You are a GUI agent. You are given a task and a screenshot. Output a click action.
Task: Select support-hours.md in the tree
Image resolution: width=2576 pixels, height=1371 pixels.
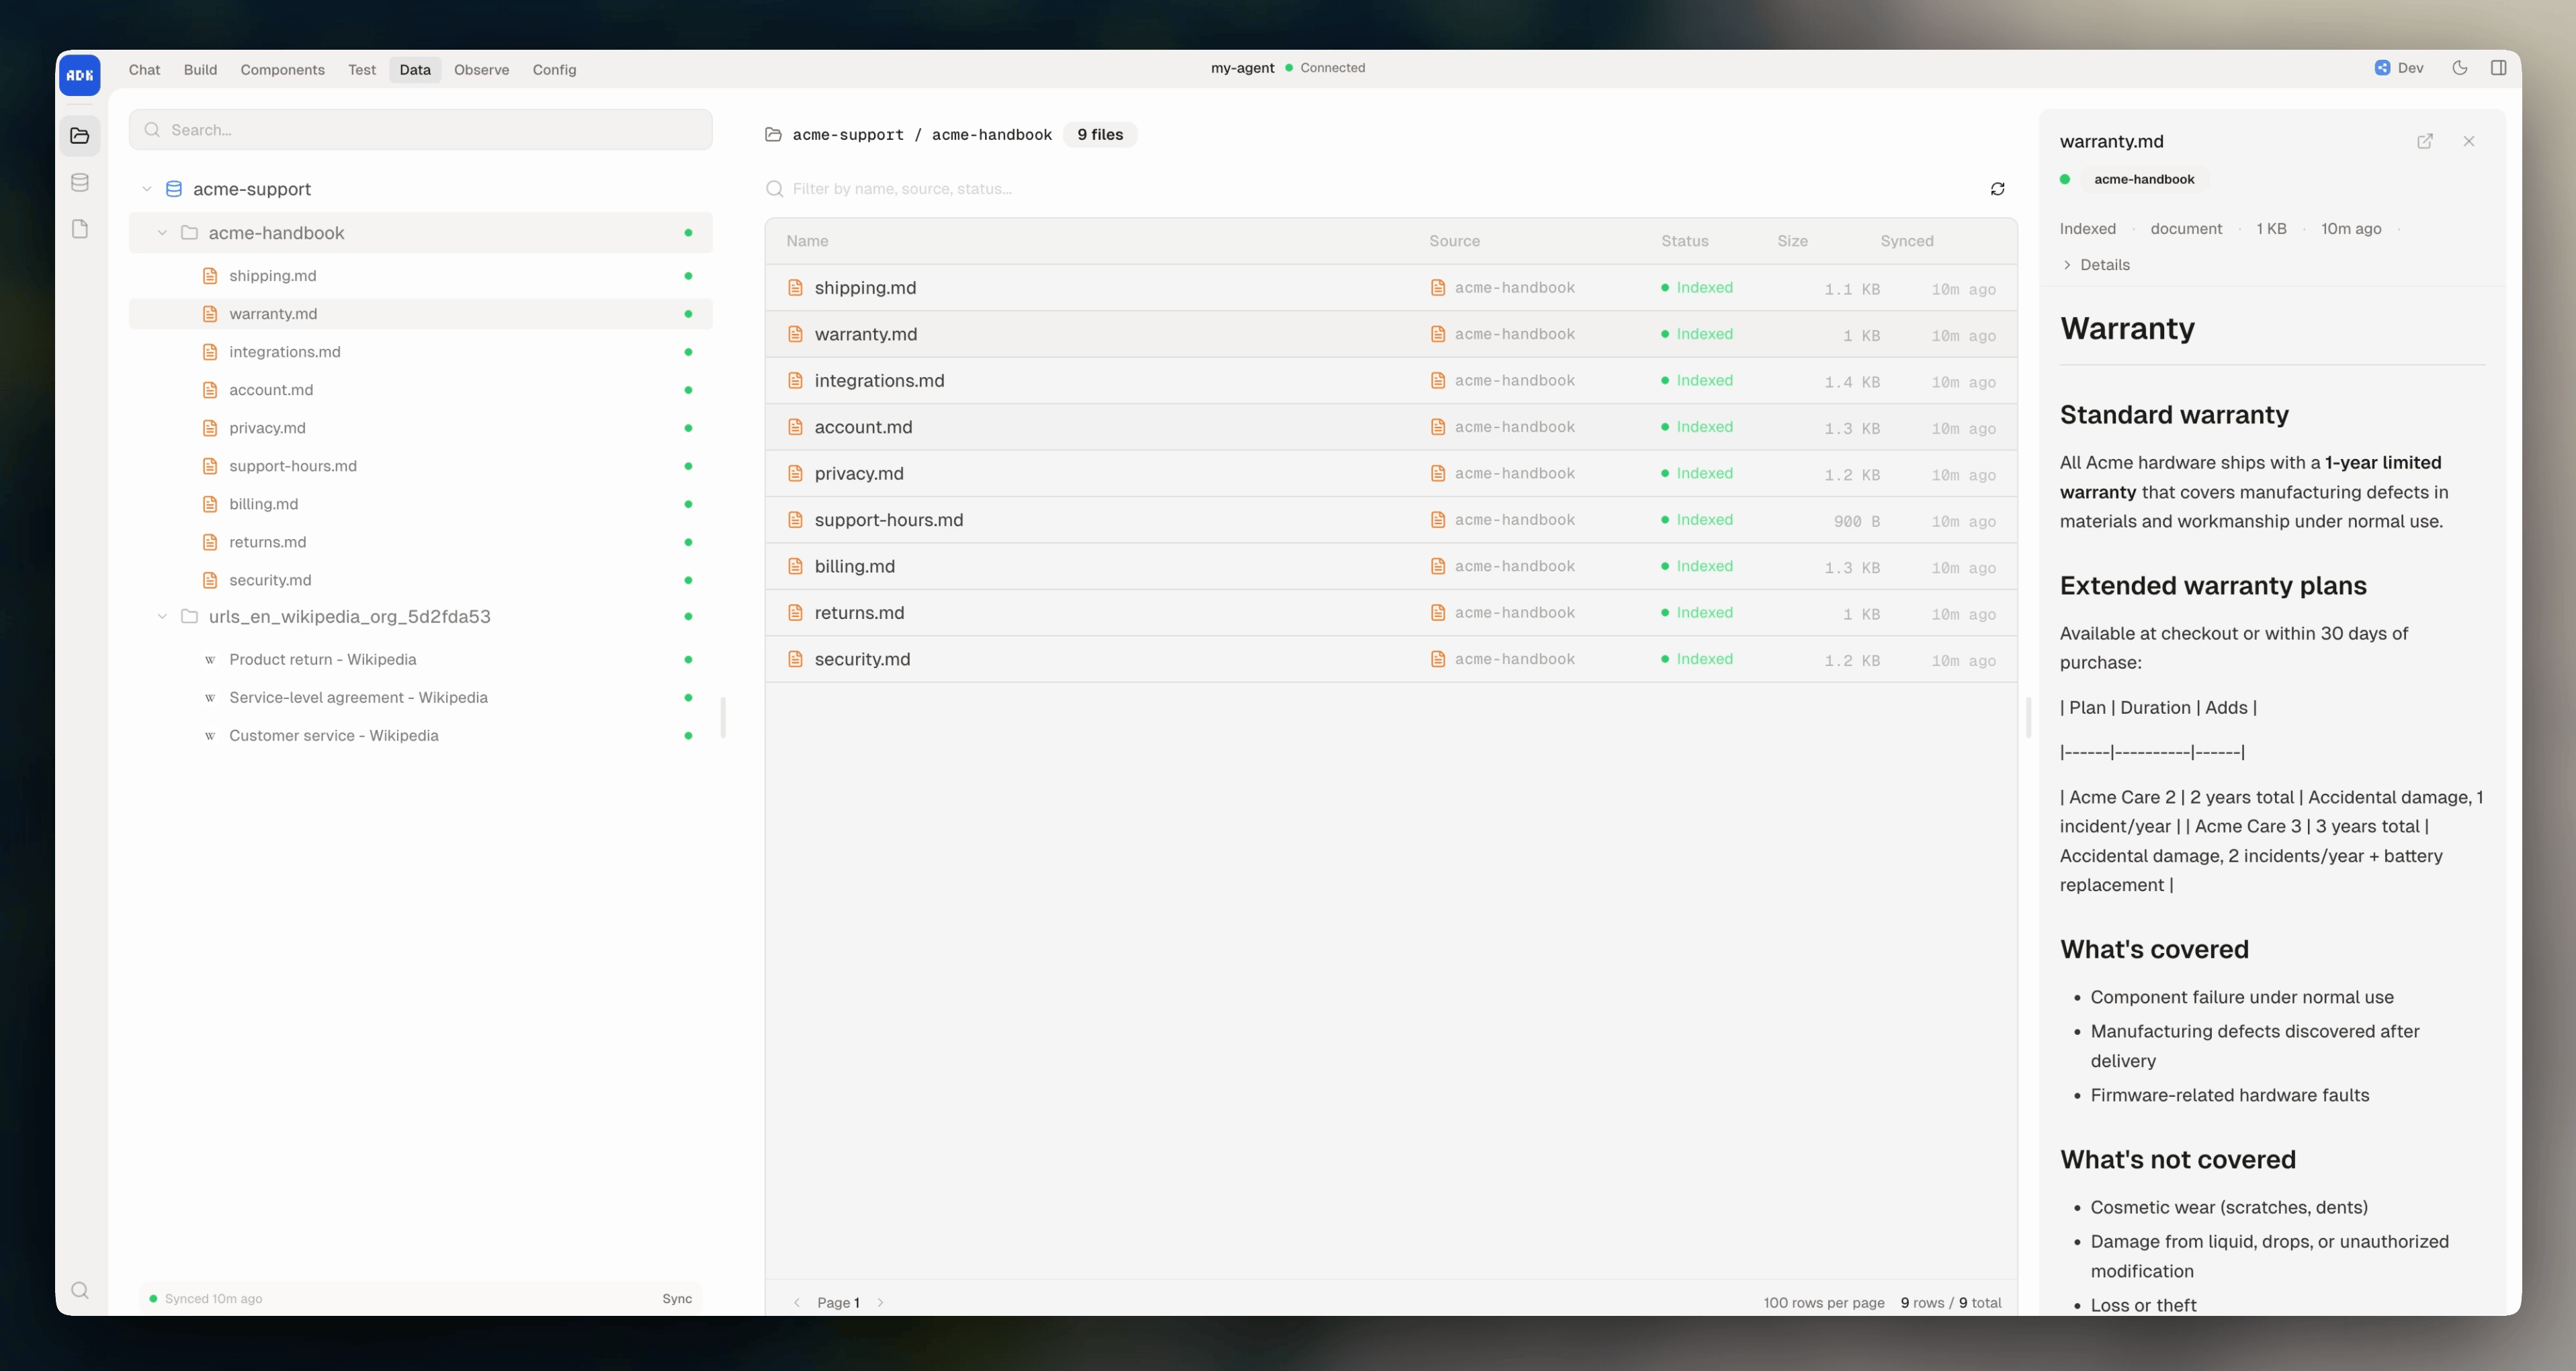(x=420, y=466)
